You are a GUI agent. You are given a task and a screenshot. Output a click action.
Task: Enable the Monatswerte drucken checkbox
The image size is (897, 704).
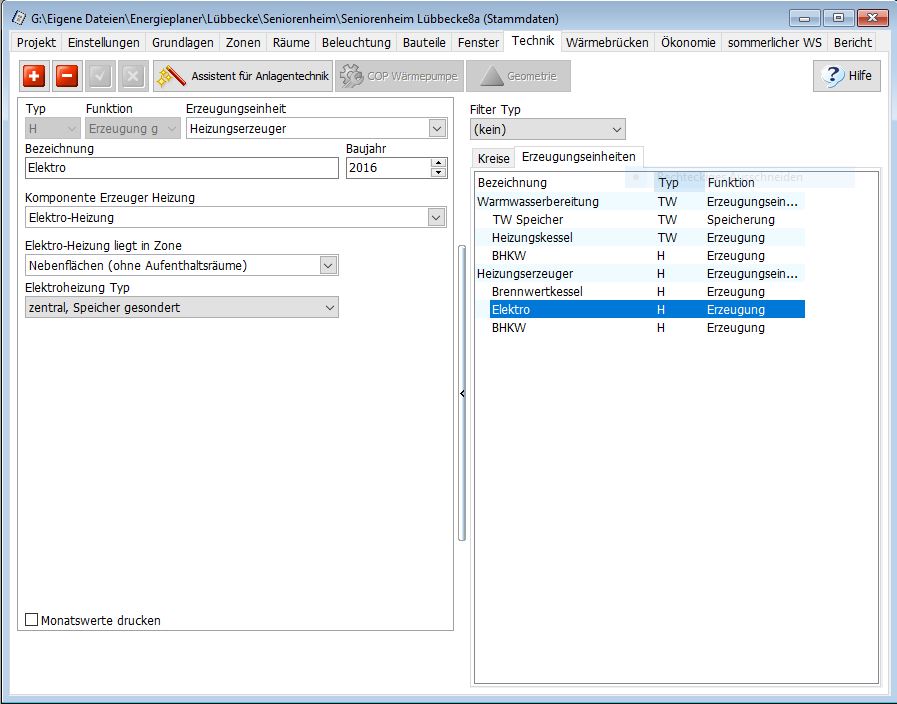tap(32, 620)
